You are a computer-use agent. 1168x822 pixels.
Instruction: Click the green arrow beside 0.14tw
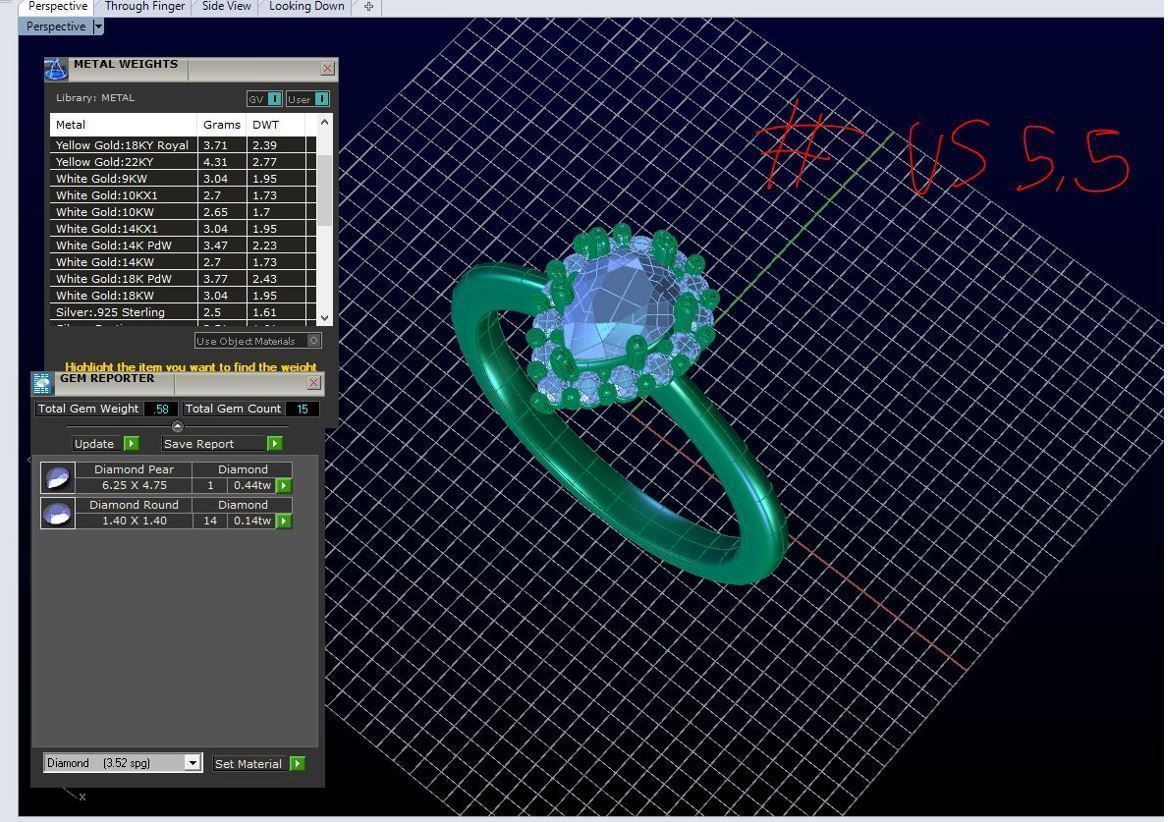283,521
